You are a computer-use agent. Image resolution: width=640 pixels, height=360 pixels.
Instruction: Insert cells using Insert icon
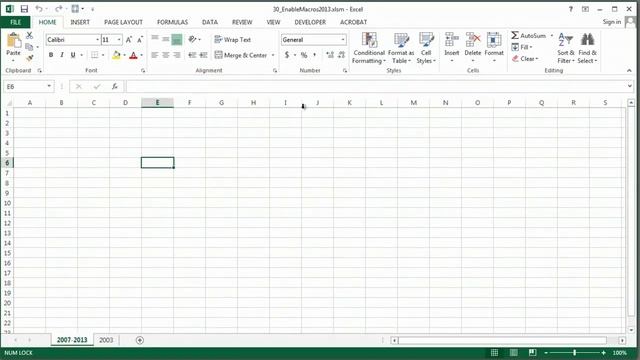point(452,40)
